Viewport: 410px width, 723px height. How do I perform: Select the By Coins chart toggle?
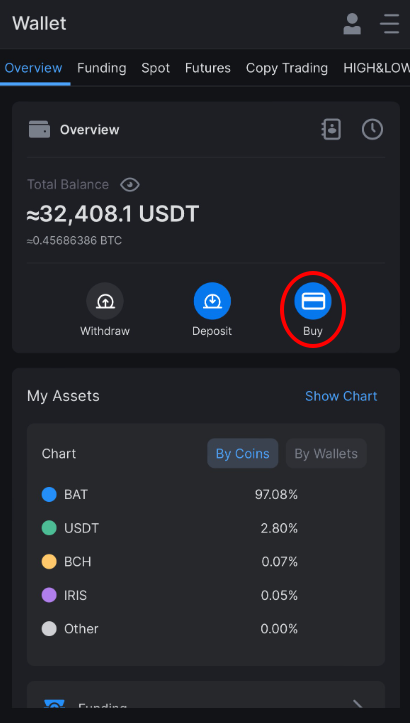click(243, 453)
